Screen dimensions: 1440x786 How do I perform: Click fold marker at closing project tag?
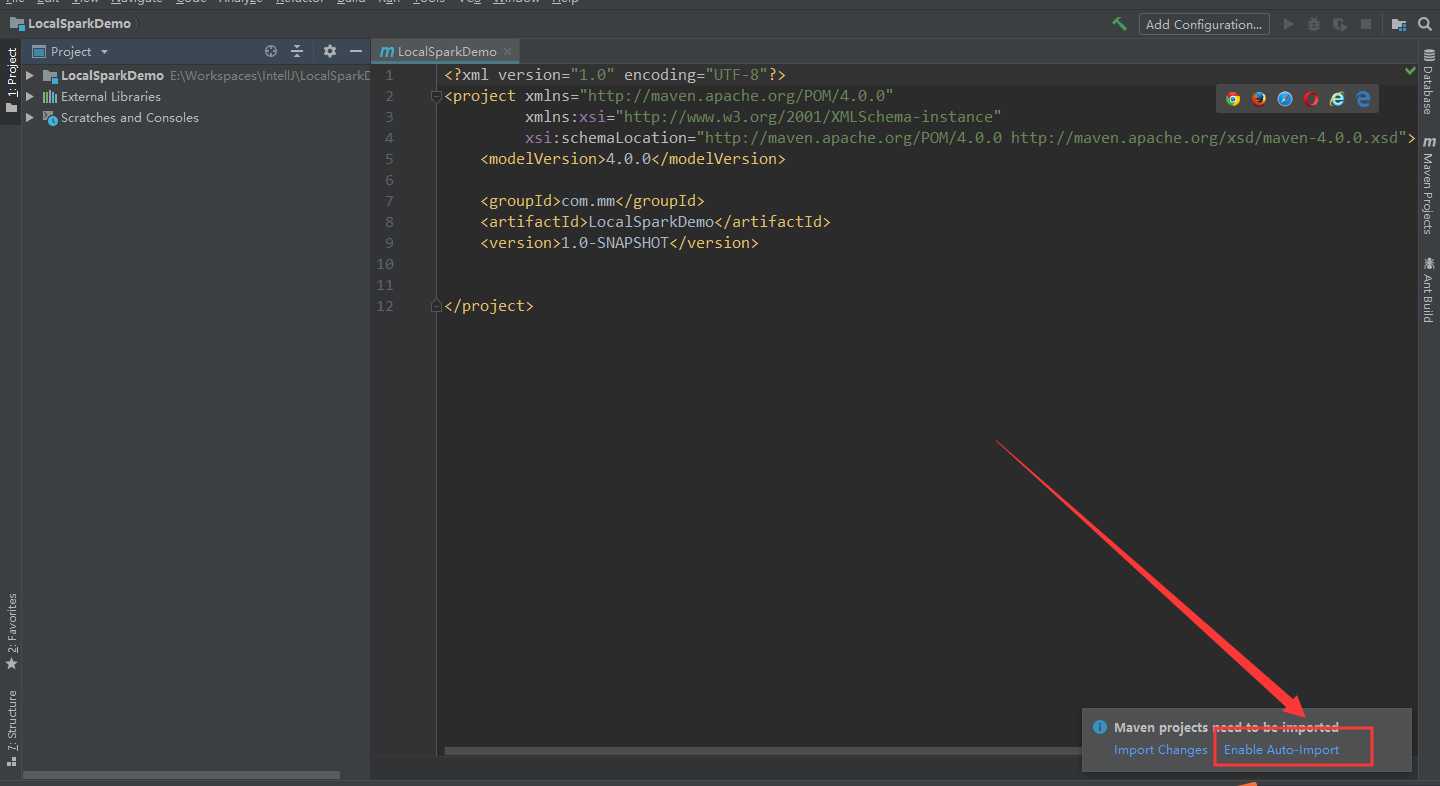[436, 306]
